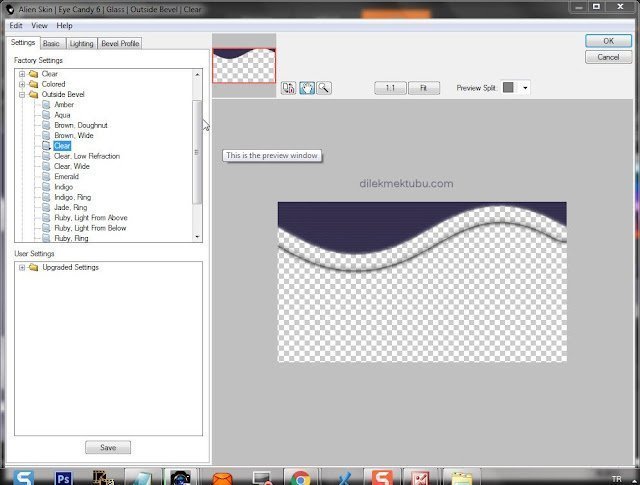Switch to the Bevel Profile tab
Image resolution: width=640 pixels, height=485 pixels.
pos(120,44)
